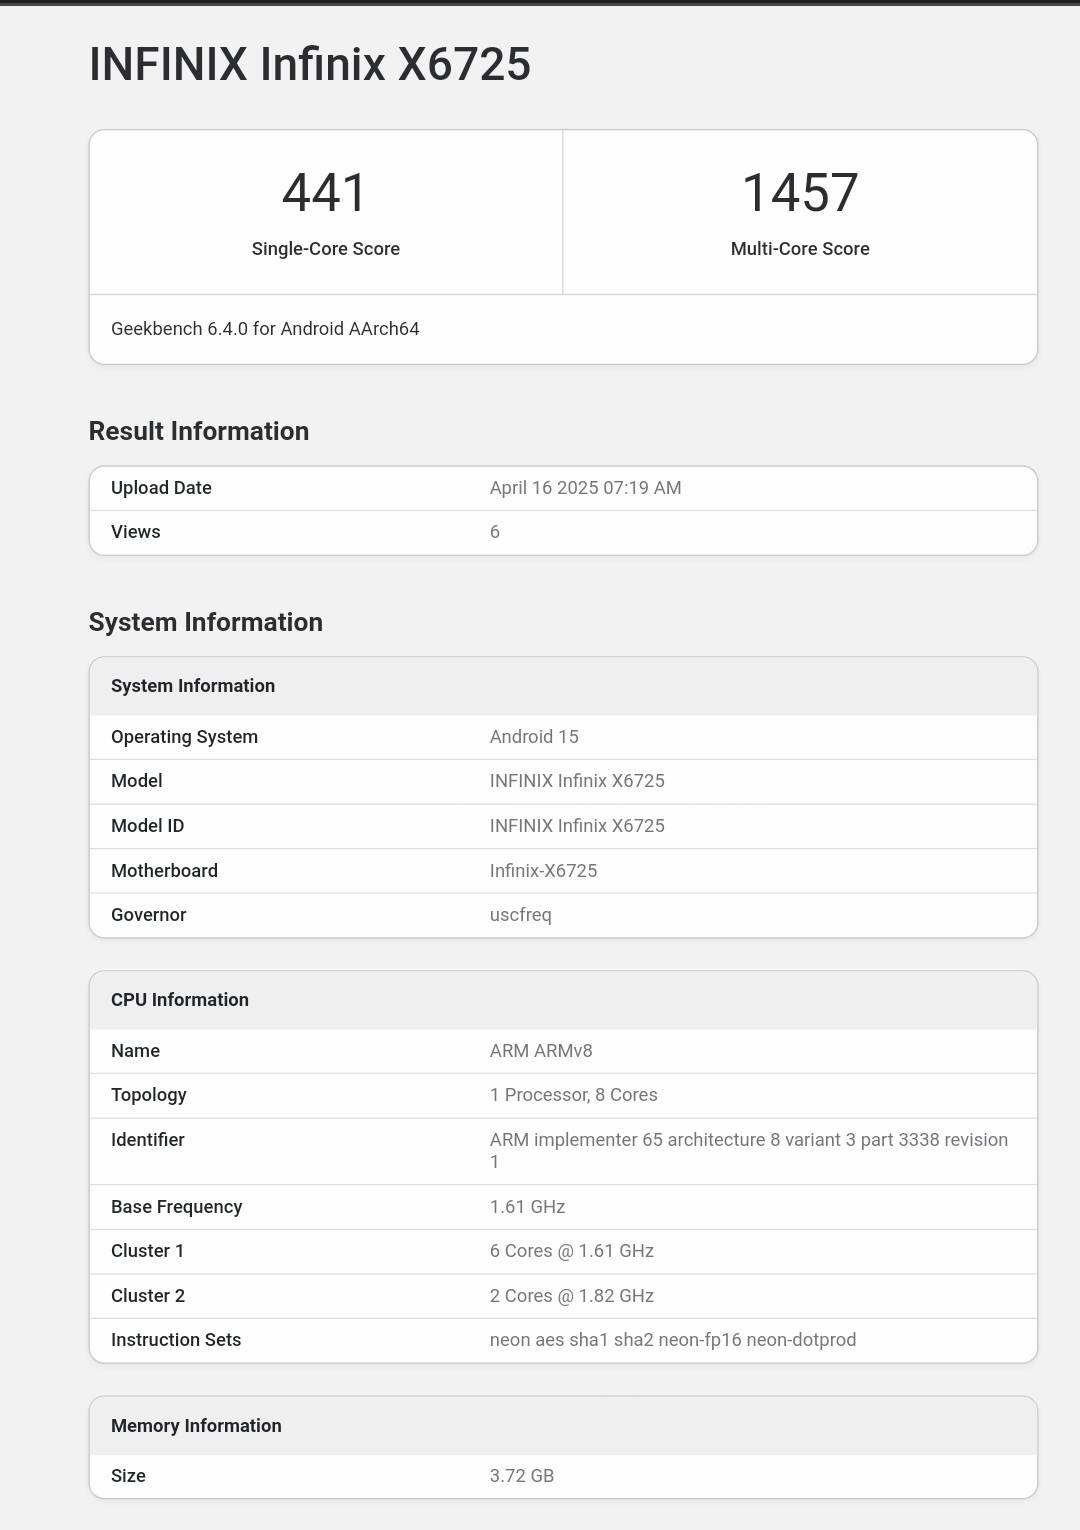The width and height of the screenshot is (1080, 1530).
Task: Select the governor value uscfreq
Action: click(521, 915)
